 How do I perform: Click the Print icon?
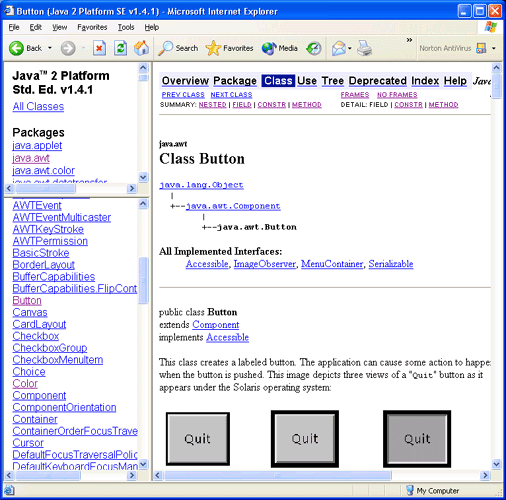point(364,48)
